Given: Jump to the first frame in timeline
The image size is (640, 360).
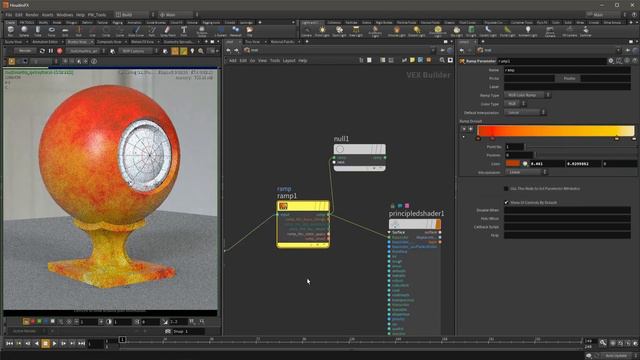Looking at the screenshot, I should tap(9, 344).
